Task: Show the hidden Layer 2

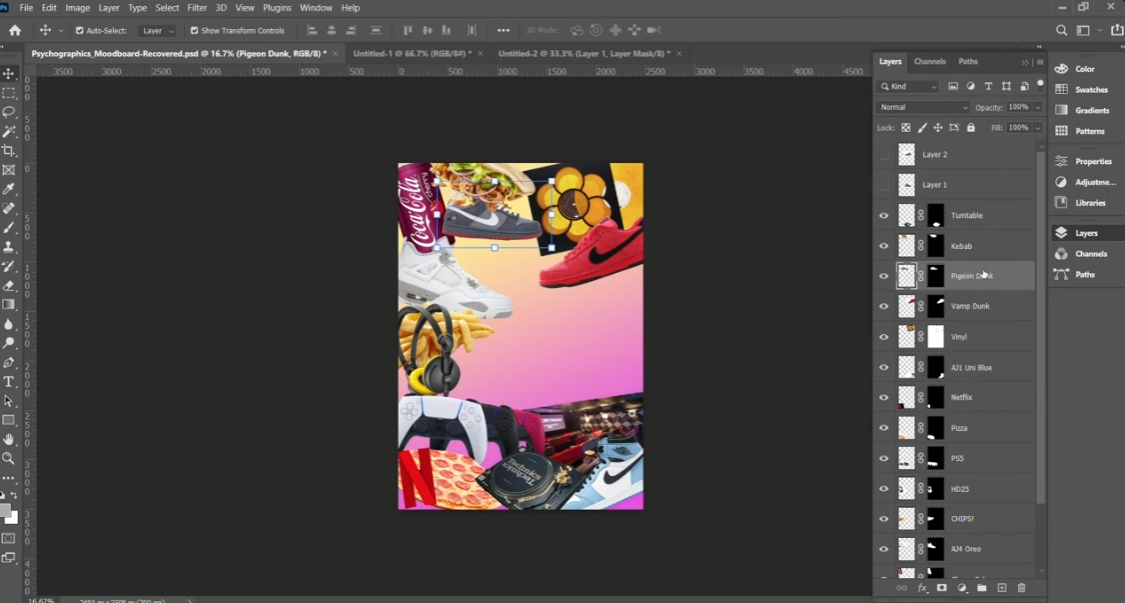Action: pos(884,154)
